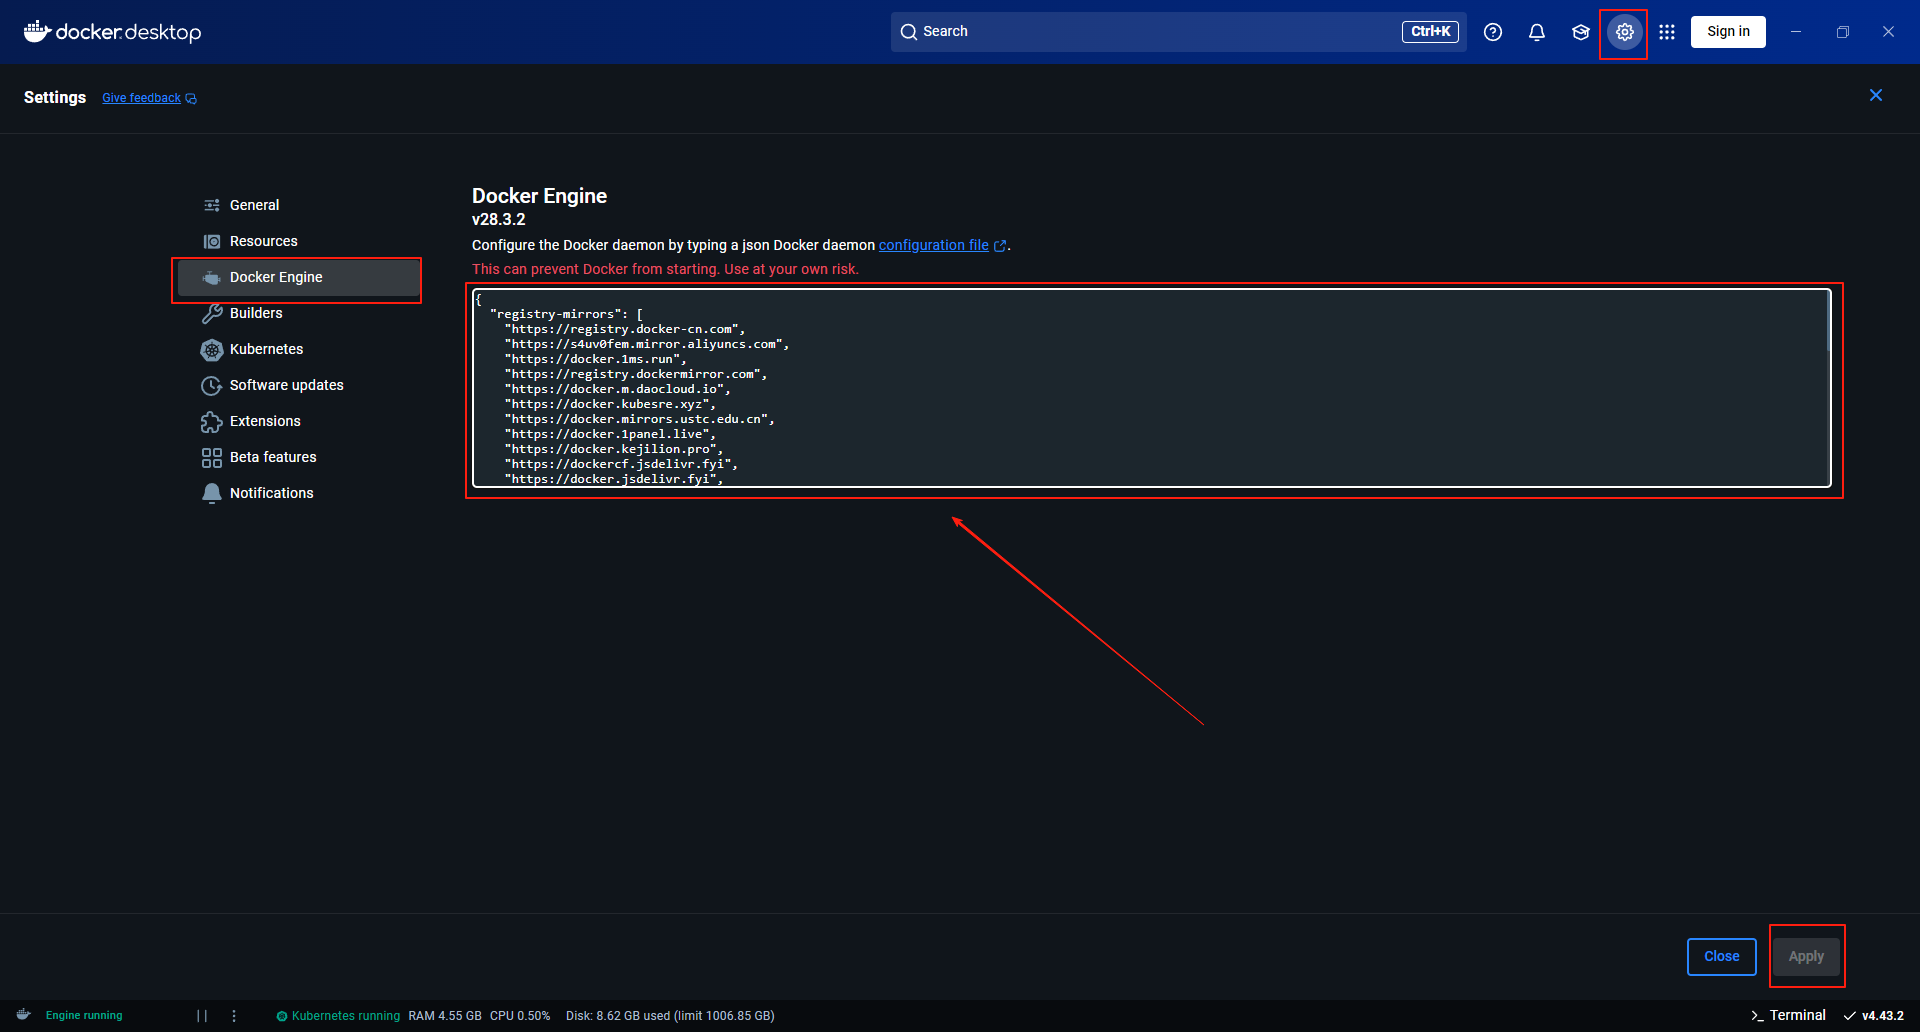The width and height of the screenshot is (1920, 1032).
Task: Click the Kubernetes running status text
Action: pyautogui.click(x=346, y=1016)
